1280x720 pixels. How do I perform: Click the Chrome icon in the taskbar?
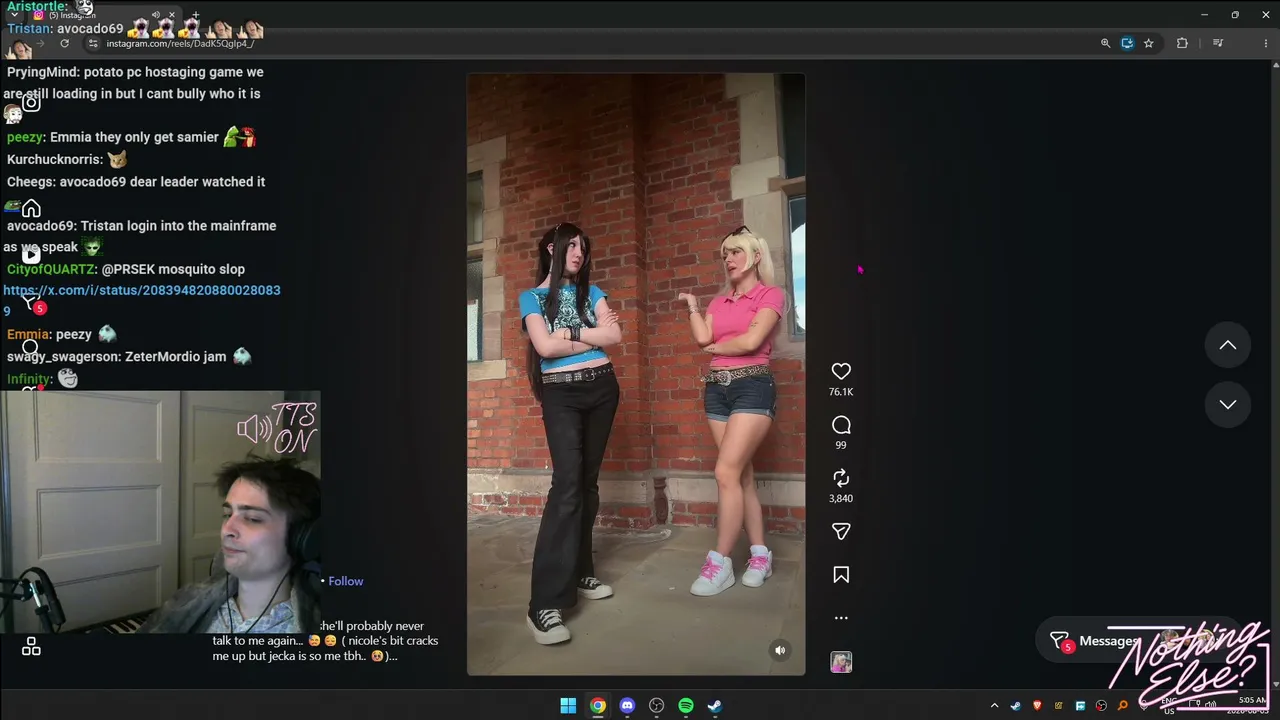pos(597,706)
